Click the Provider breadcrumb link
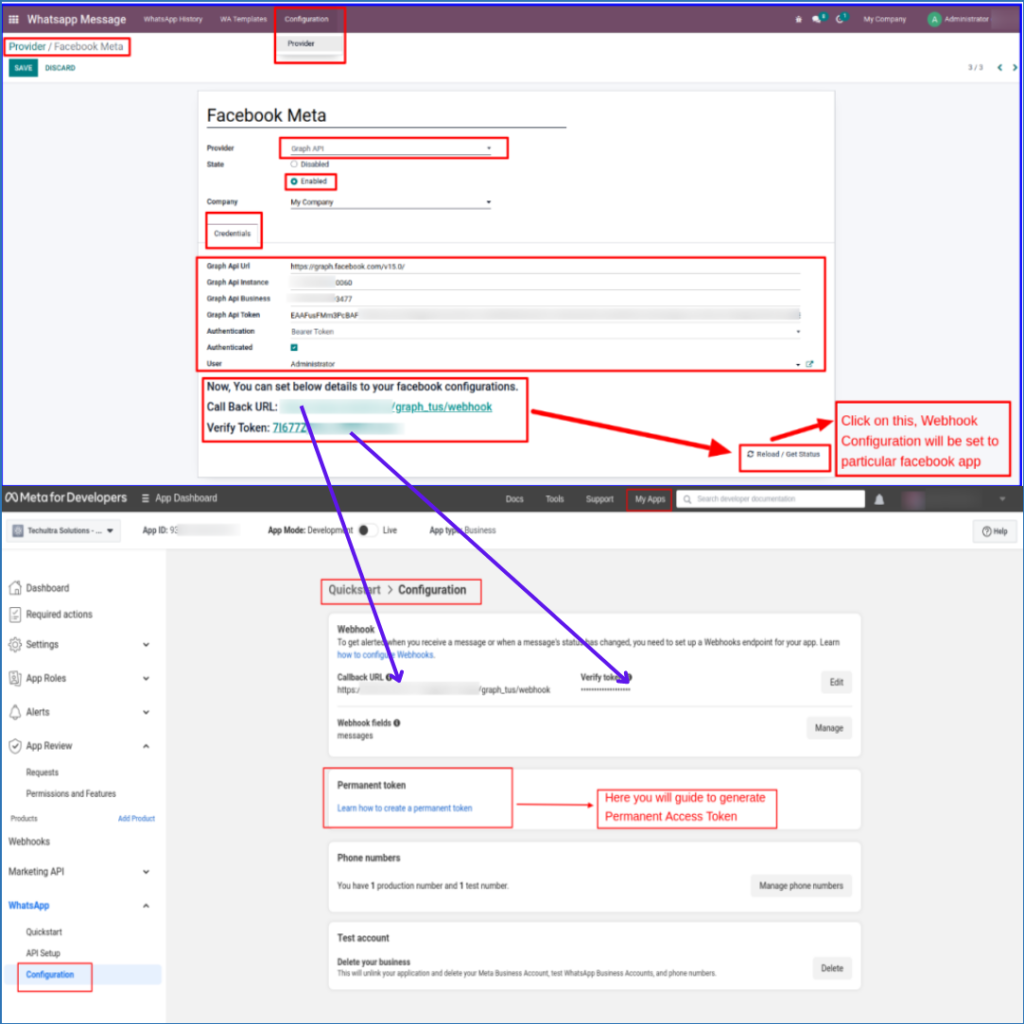Viewport: 1024px width, 1024px height. 27,46
